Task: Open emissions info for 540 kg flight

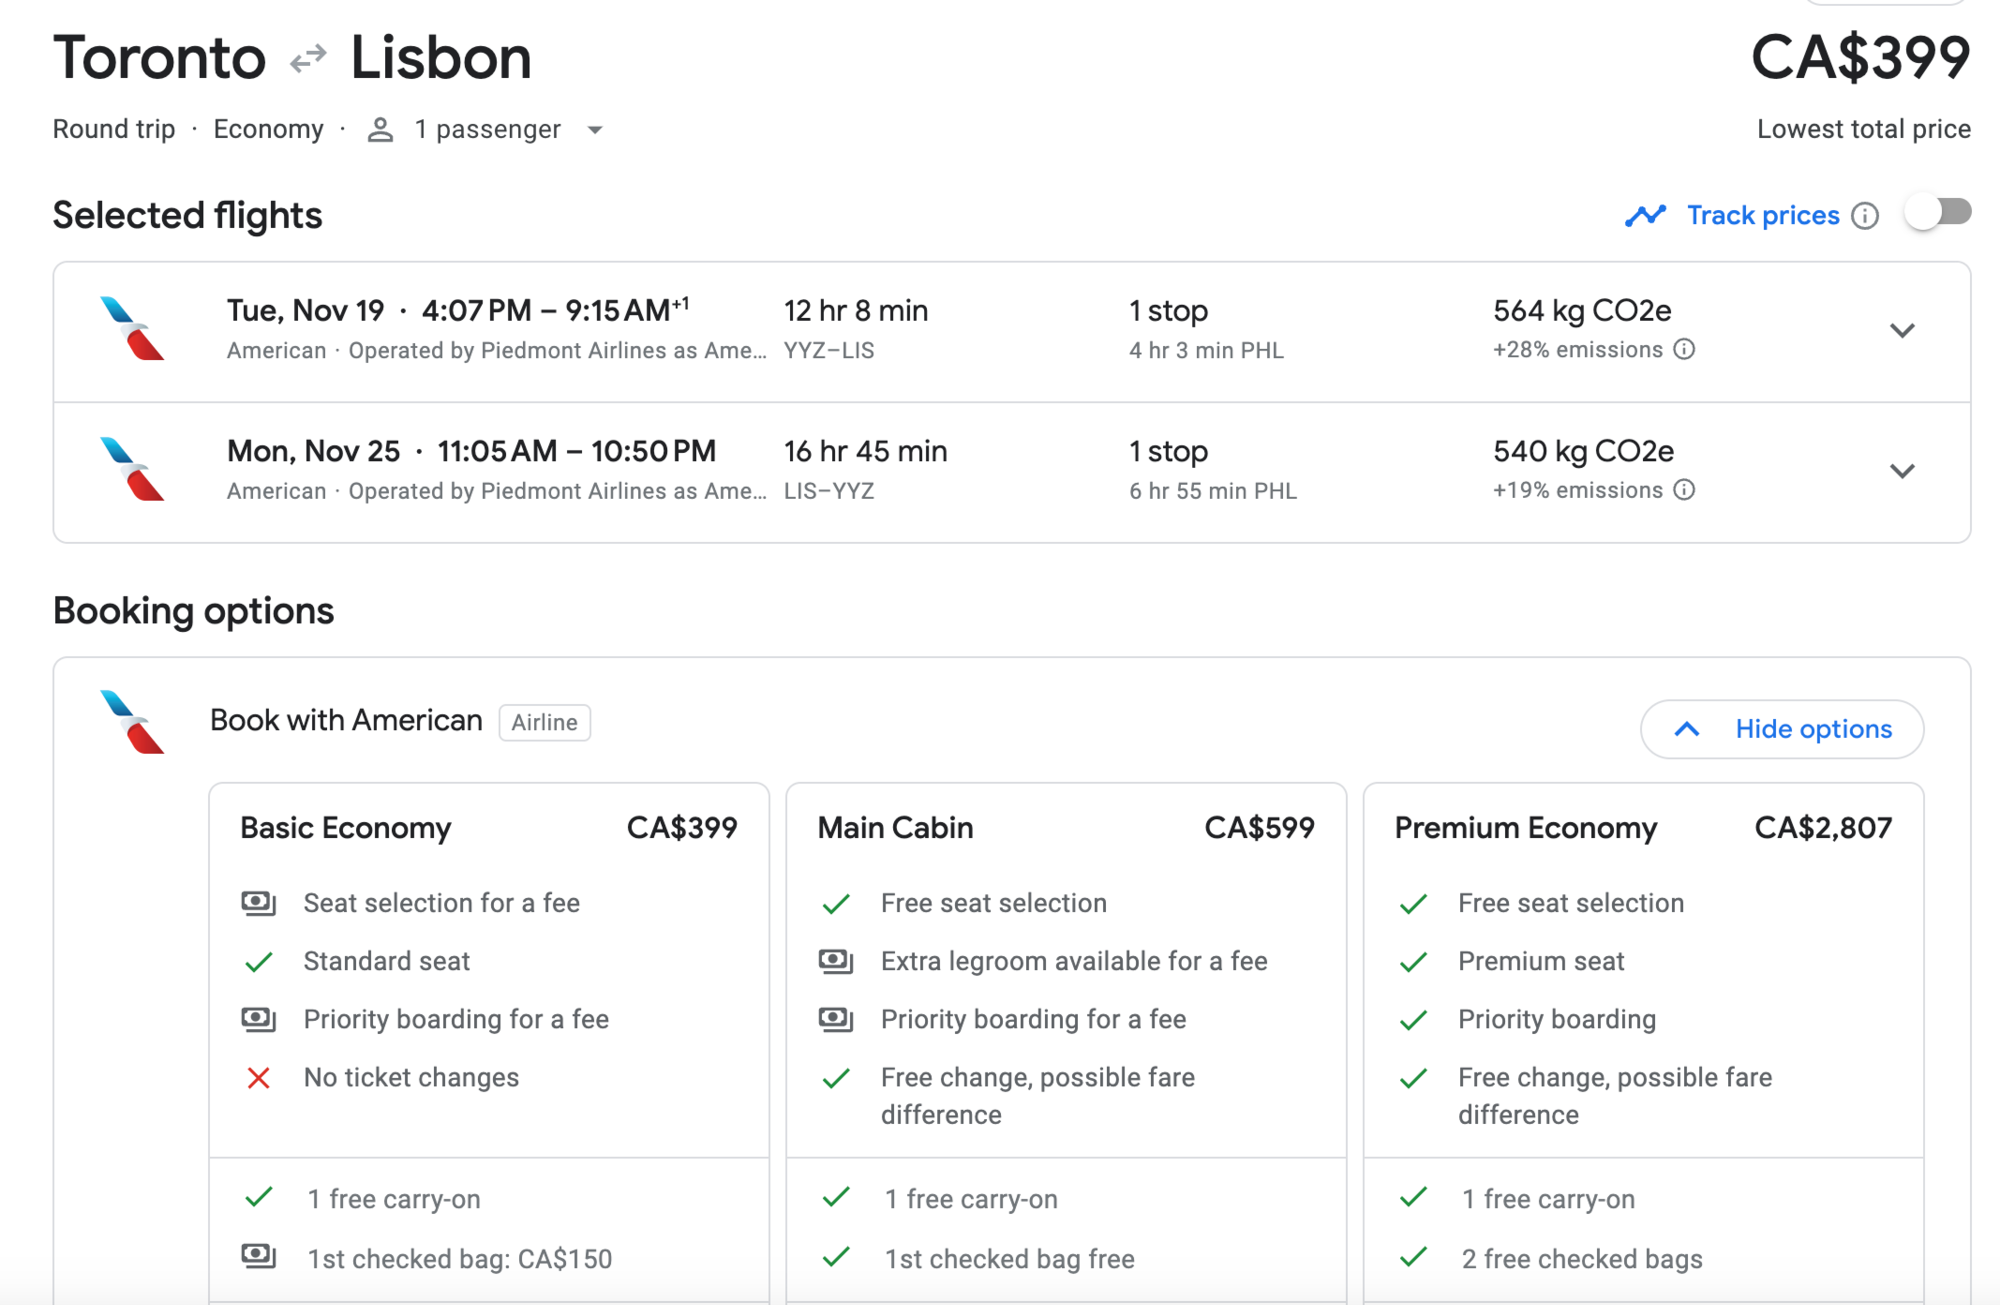Action: 1685,490
